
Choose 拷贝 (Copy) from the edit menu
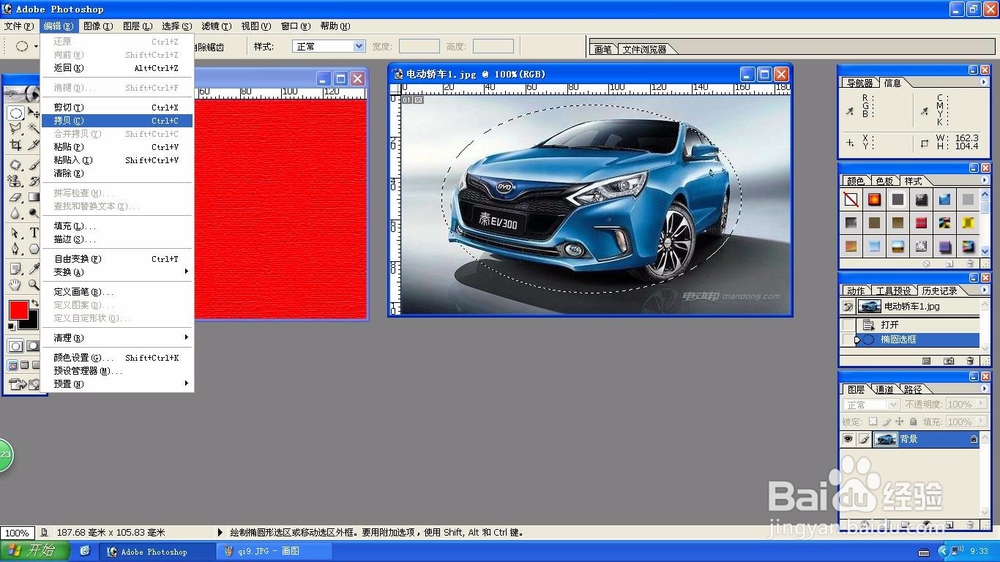[x=117, y=121]
